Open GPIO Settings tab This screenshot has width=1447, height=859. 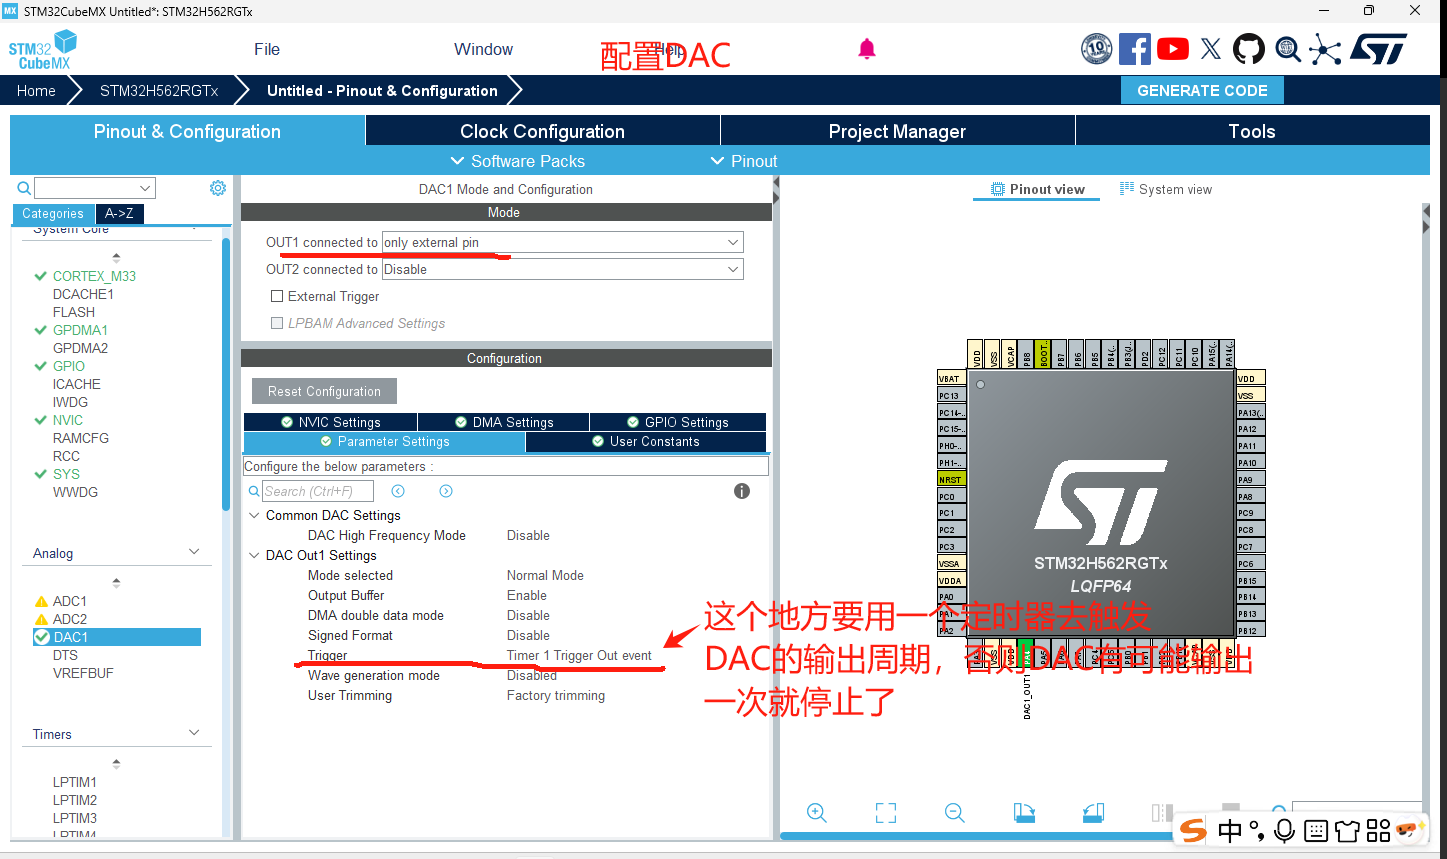click(x=678, y=422)
